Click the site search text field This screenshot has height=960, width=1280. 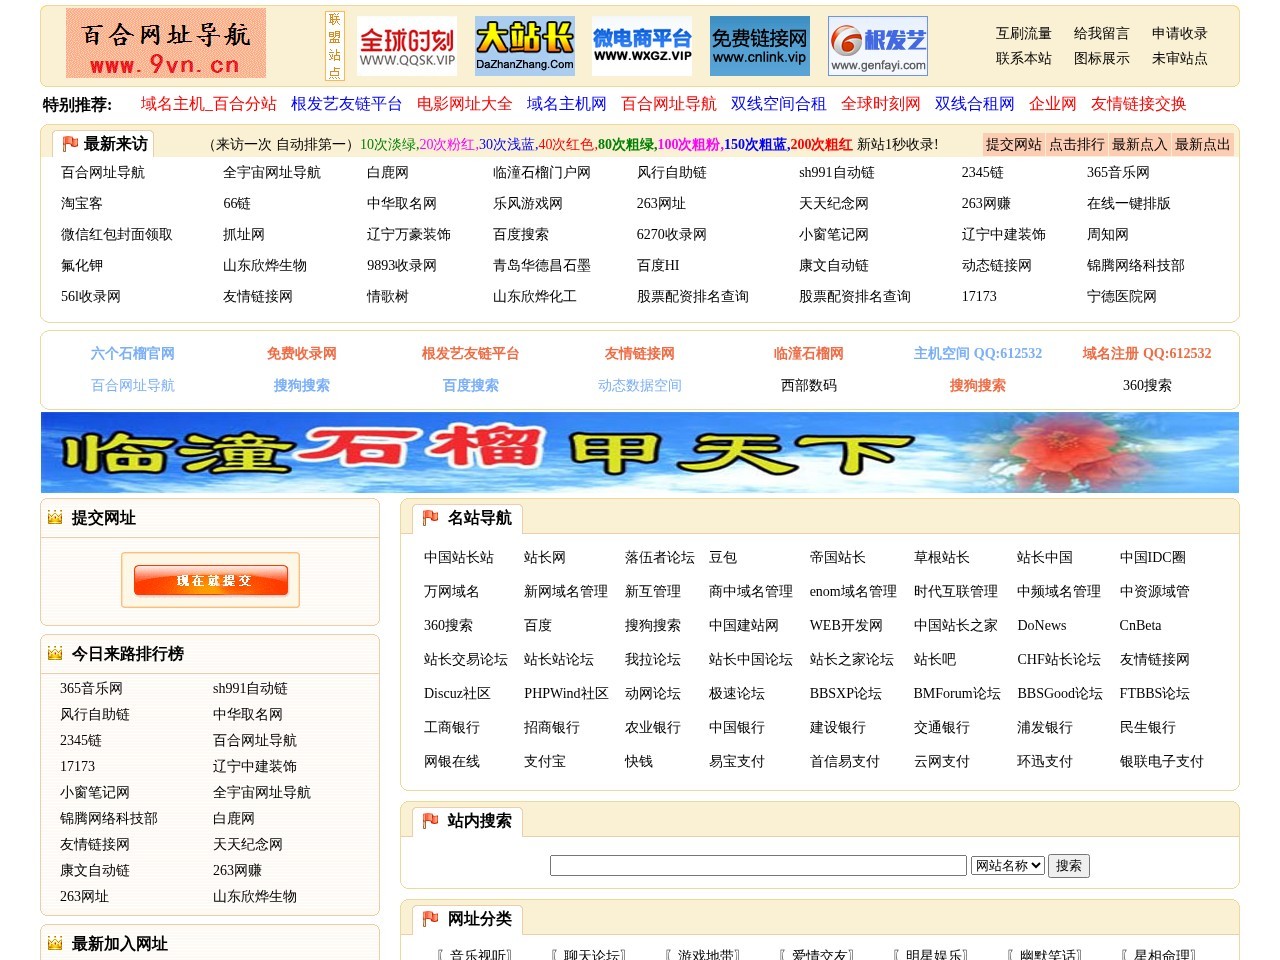(758, 865)
